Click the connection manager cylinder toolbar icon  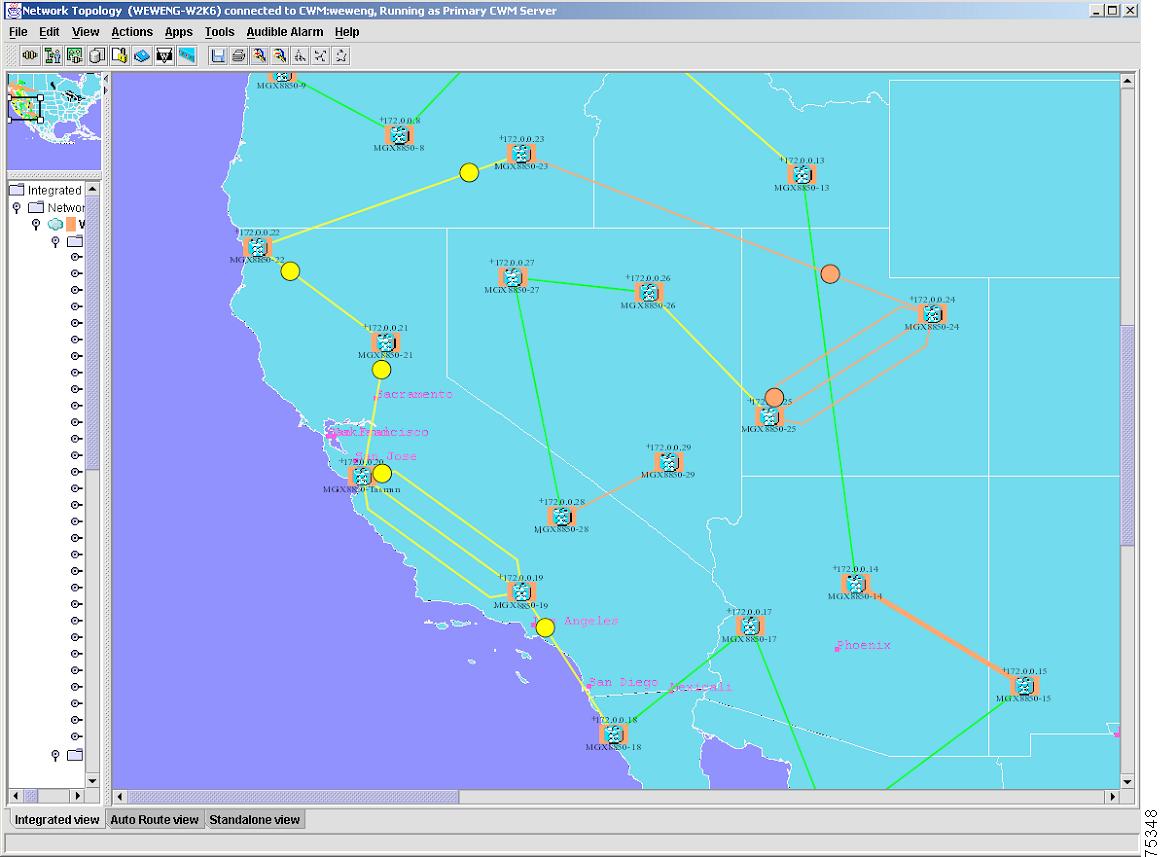point(30,56)
